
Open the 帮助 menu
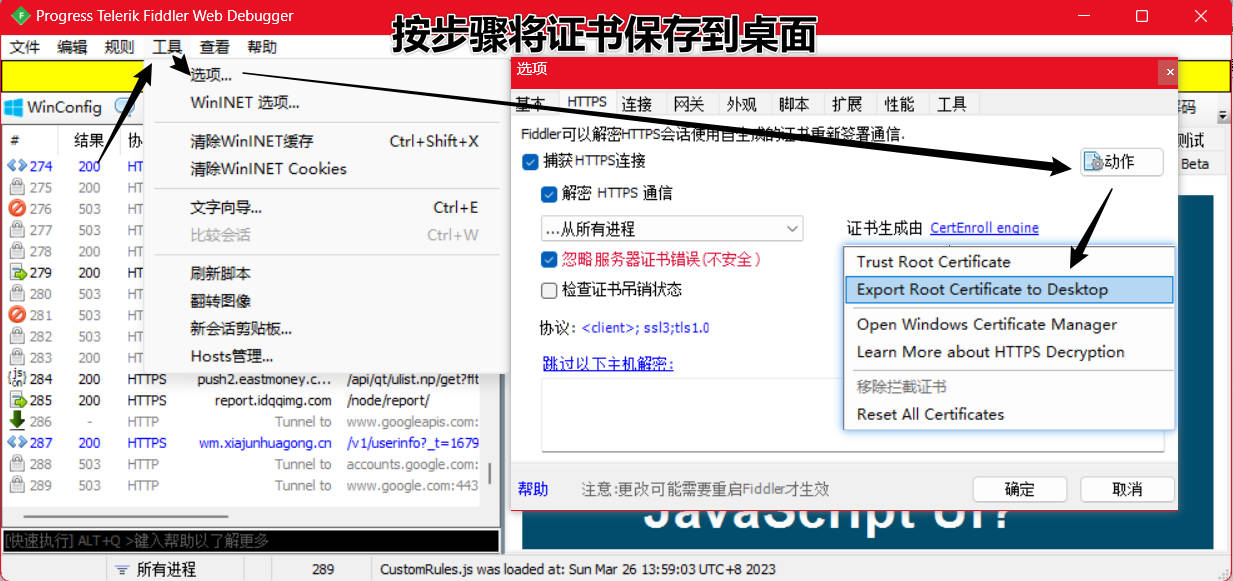[x=262, y=47]
